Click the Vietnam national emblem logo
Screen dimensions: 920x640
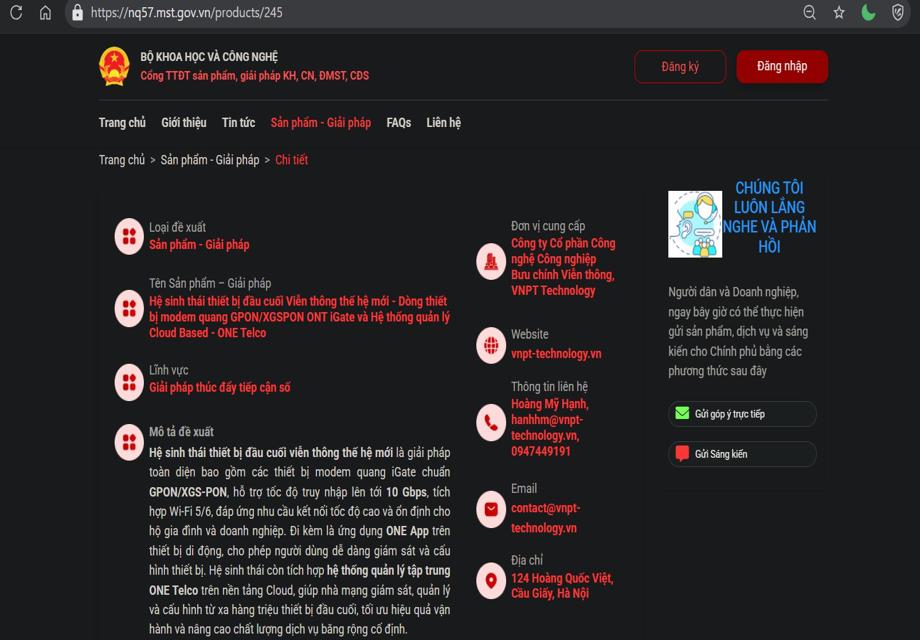click(114, 66)
